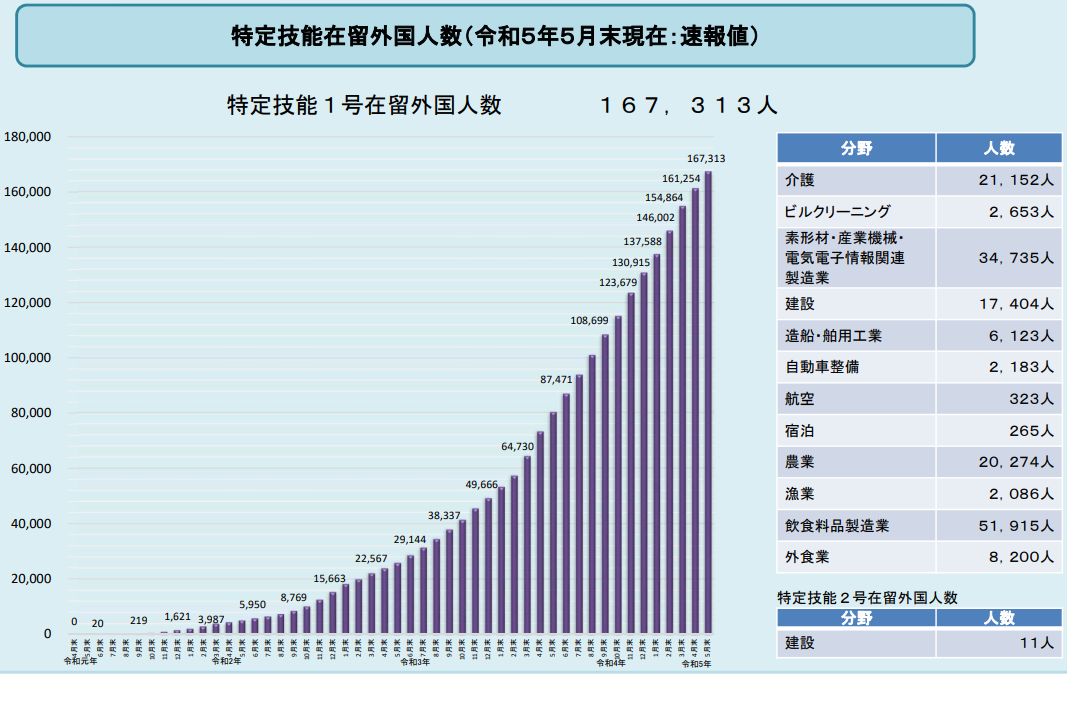Screen dimensions: 1067x701
Task: Click the 漁業 row in the table
Action: 918,494
